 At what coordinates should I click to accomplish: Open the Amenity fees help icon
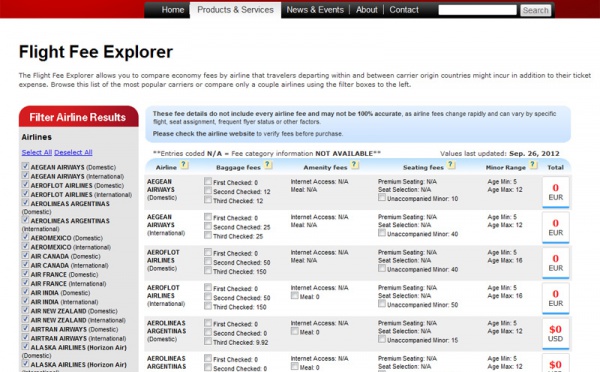pyautogui.click(x=355, y=165)
